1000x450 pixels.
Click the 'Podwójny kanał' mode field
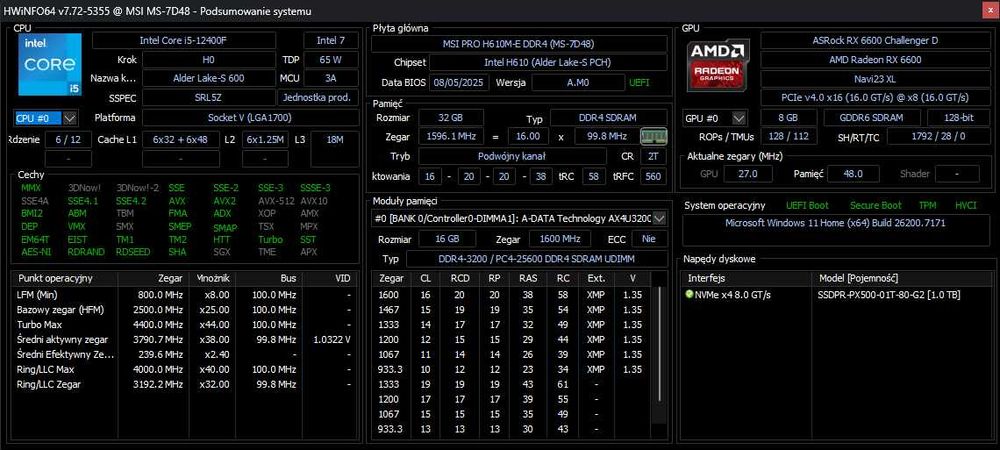tap(512, 156)
